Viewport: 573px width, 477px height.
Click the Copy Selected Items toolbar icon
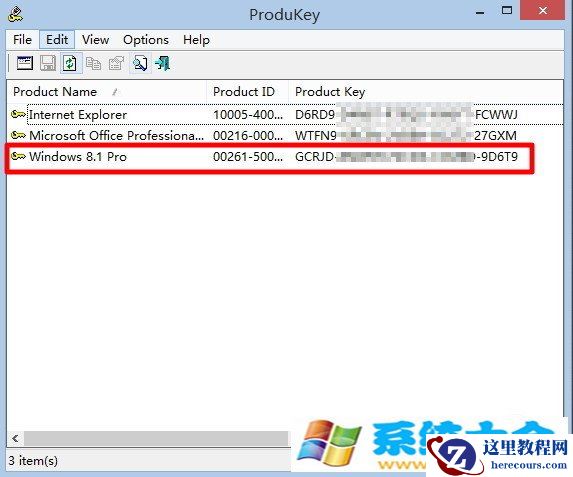coord(94,63)
